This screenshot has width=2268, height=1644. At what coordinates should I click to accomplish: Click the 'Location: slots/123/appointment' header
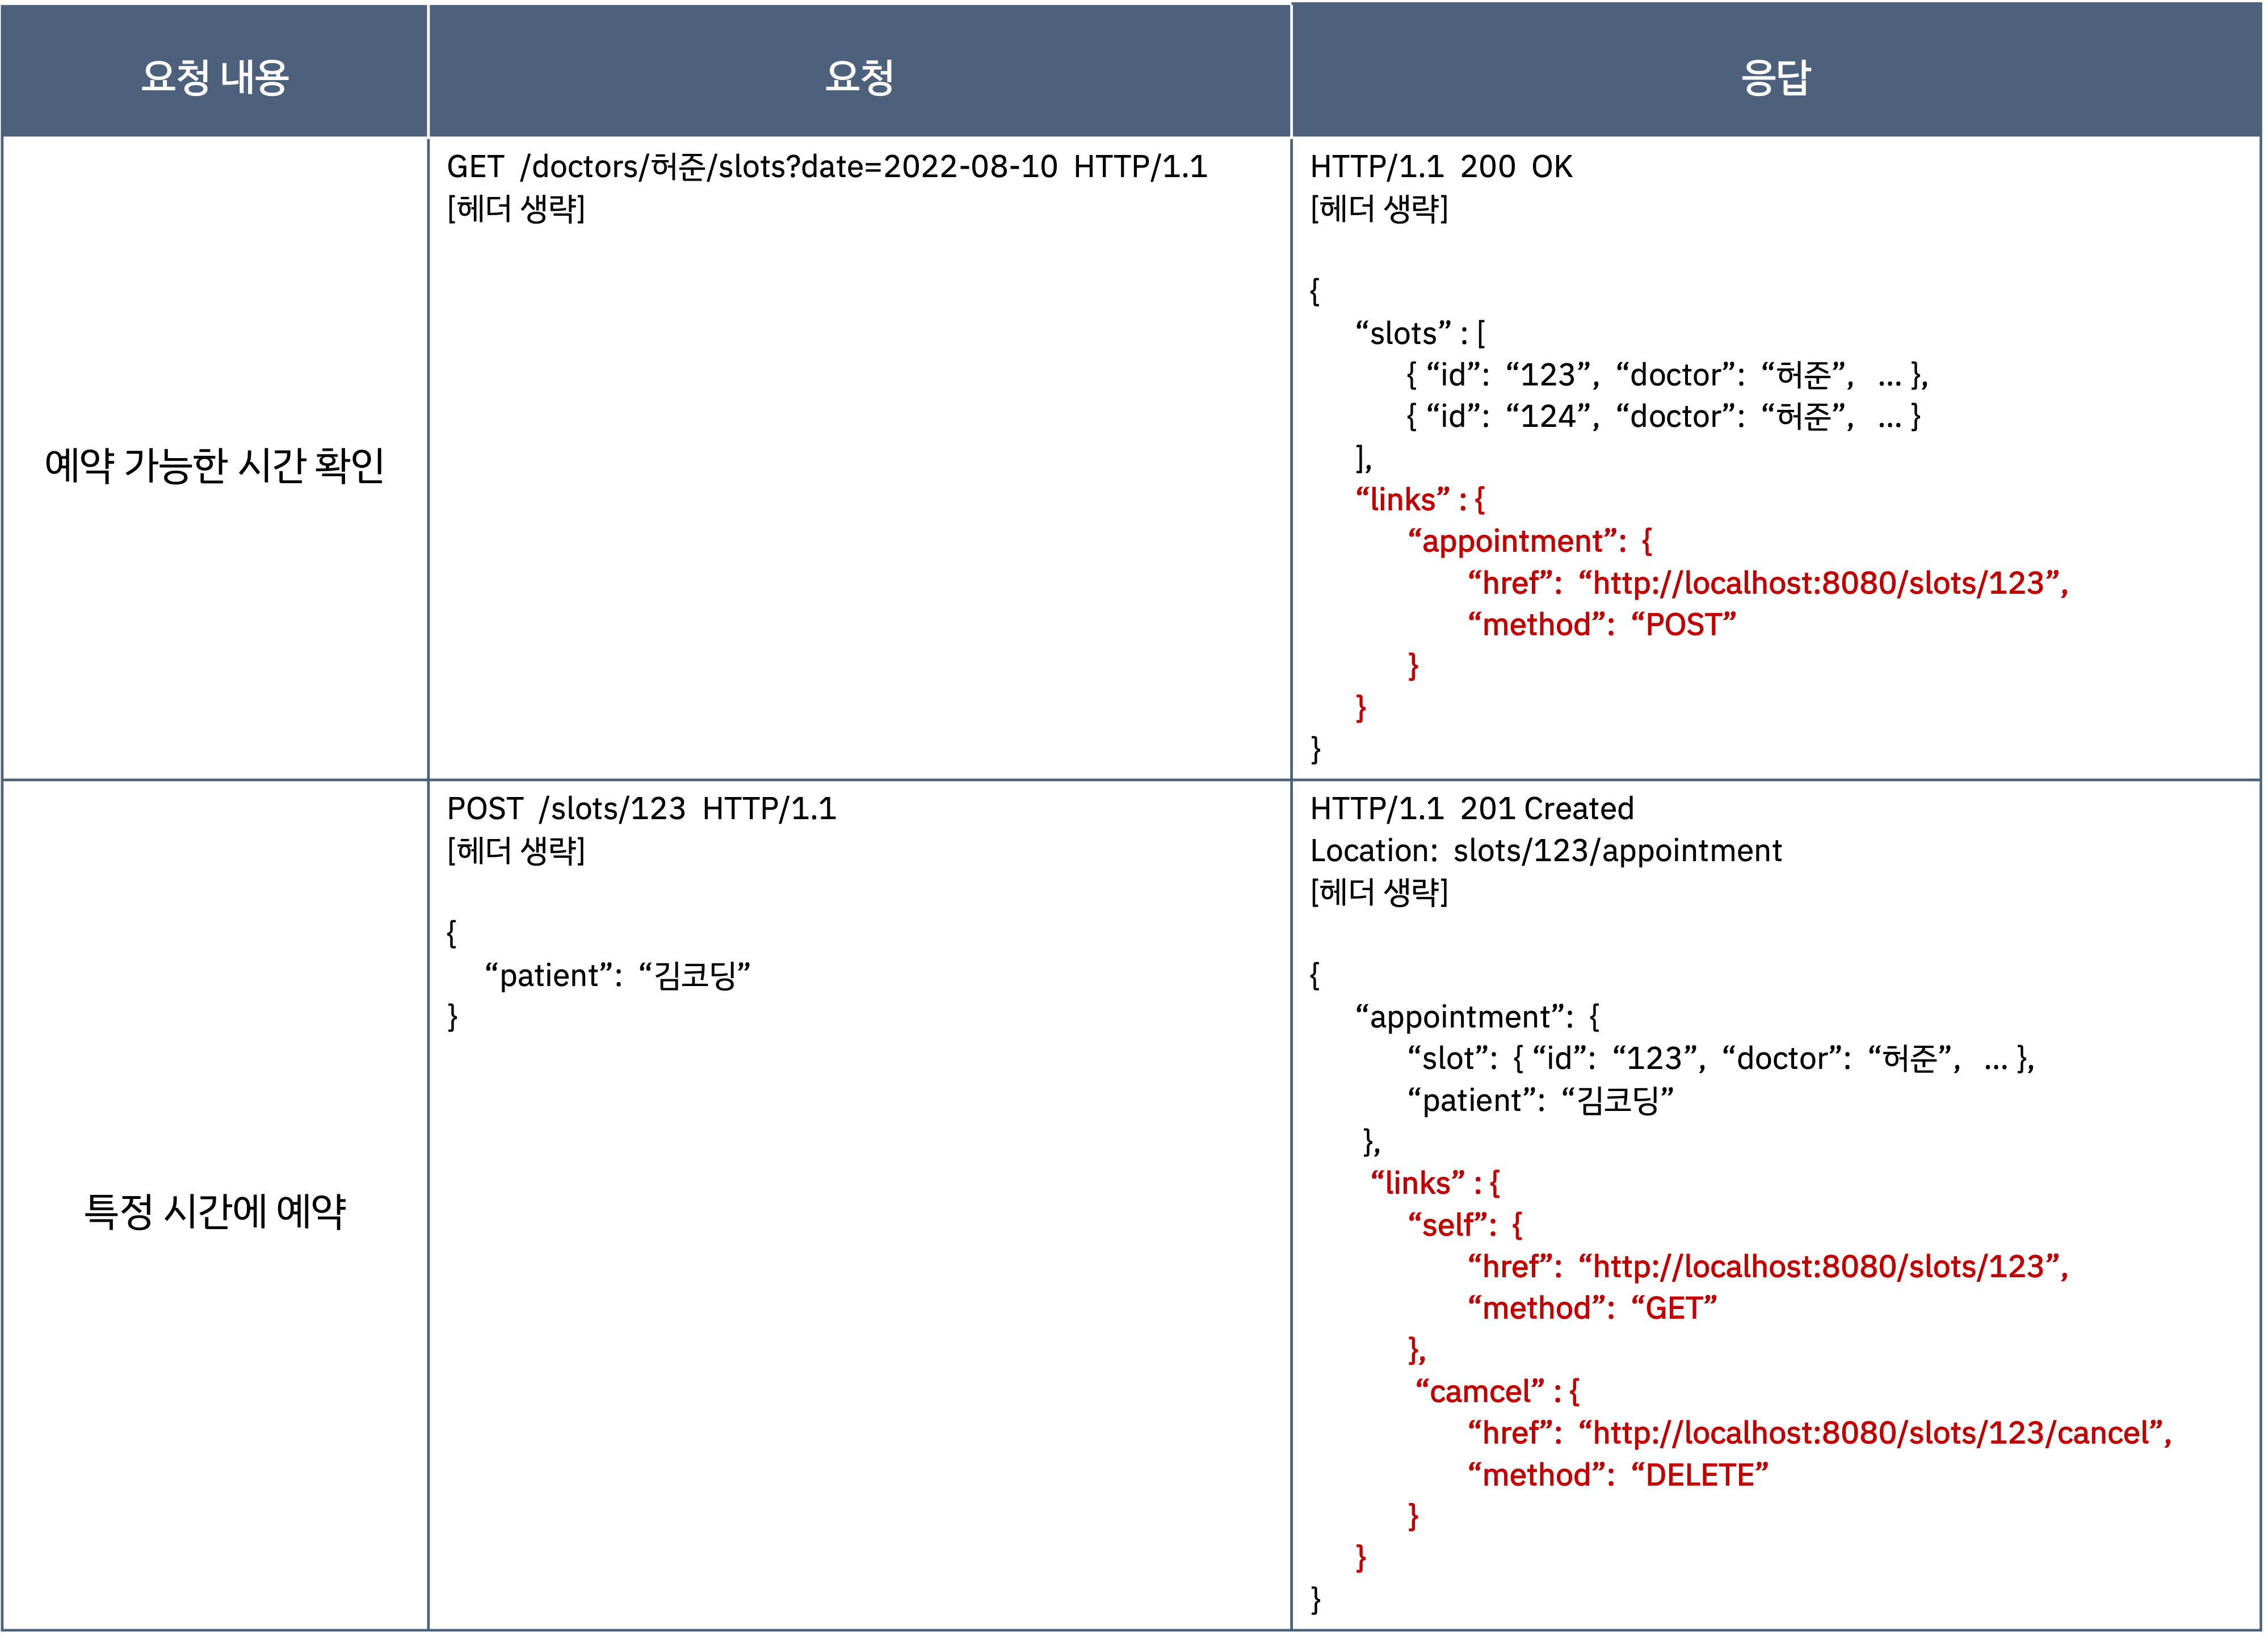(x=1546, y=850)
